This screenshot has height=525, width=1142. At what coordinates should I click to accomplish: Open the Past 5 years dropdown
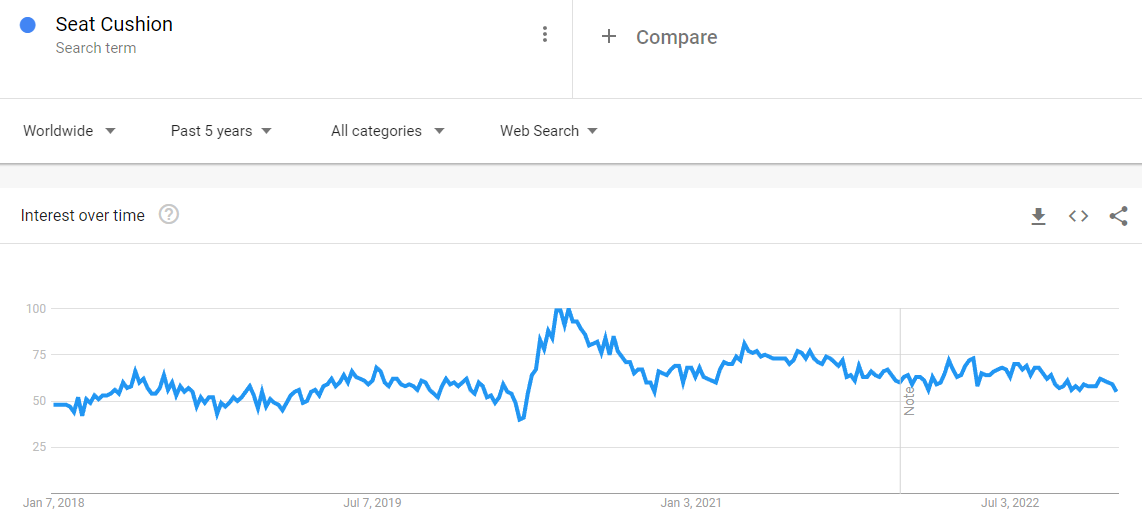pyautogui.click(x=221, y=131)
